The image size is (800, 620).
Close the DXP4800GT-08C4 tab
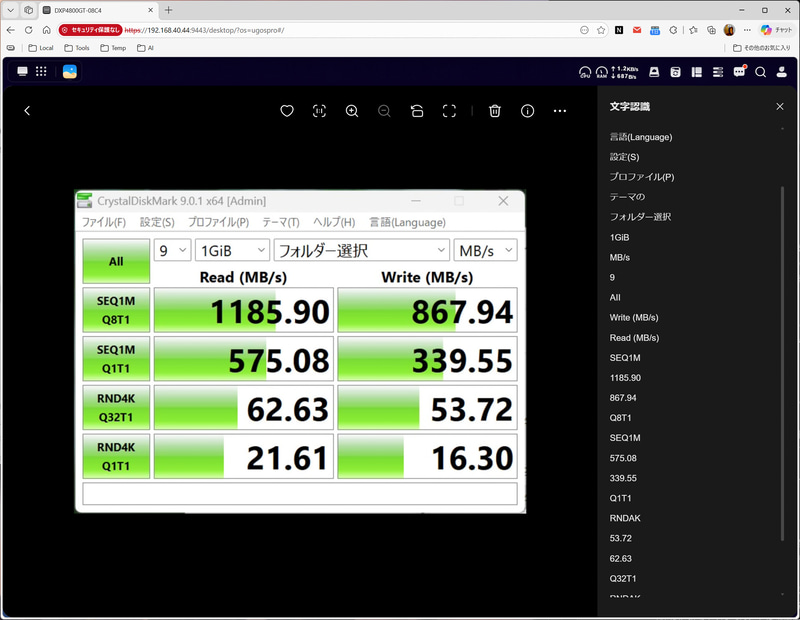pos(151,10)
